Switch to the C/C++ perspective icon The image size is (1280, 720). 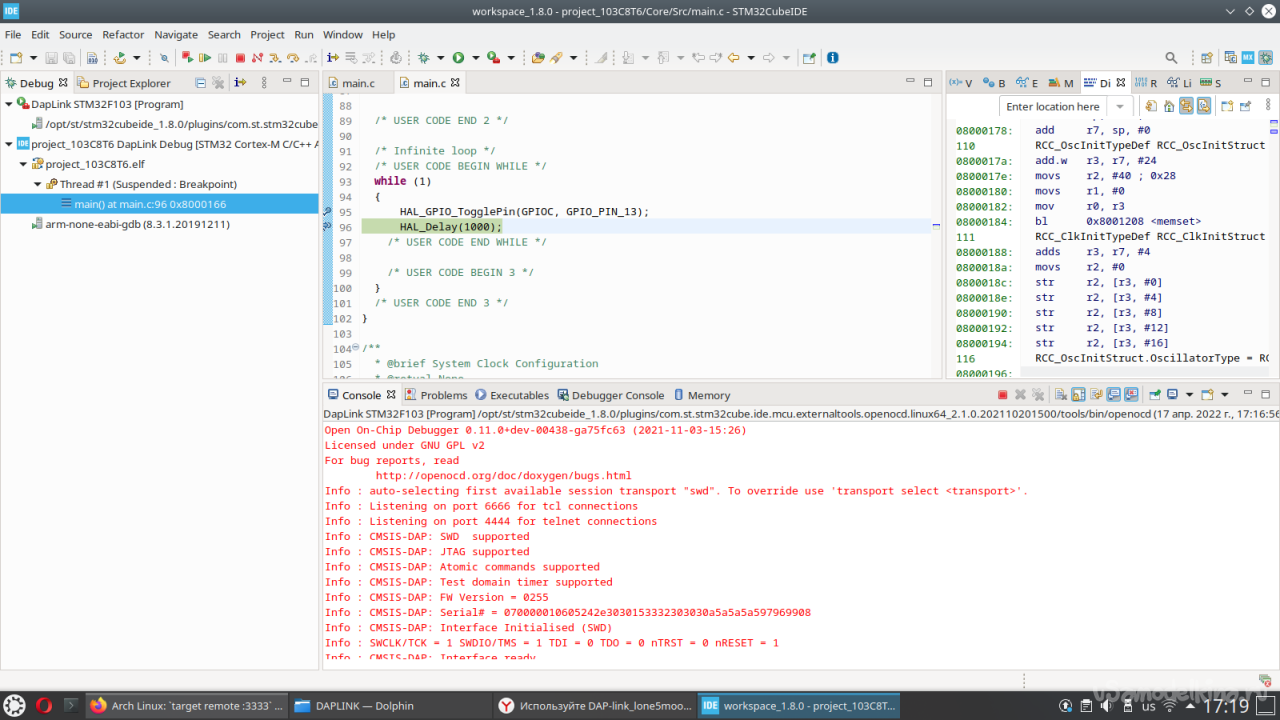1230,58
